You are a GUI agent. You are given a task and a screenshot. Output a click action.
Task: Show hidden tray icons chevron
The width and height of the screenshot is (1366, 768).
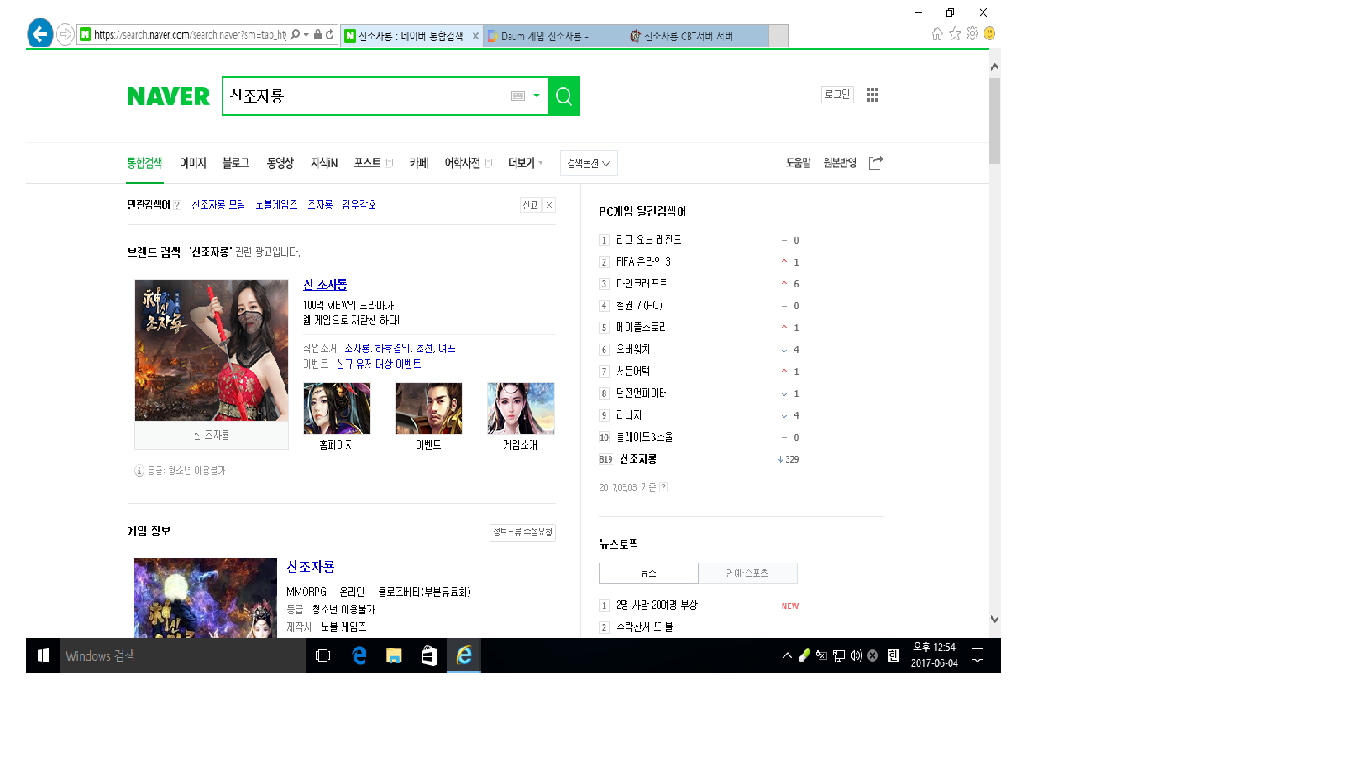[787, 656]
